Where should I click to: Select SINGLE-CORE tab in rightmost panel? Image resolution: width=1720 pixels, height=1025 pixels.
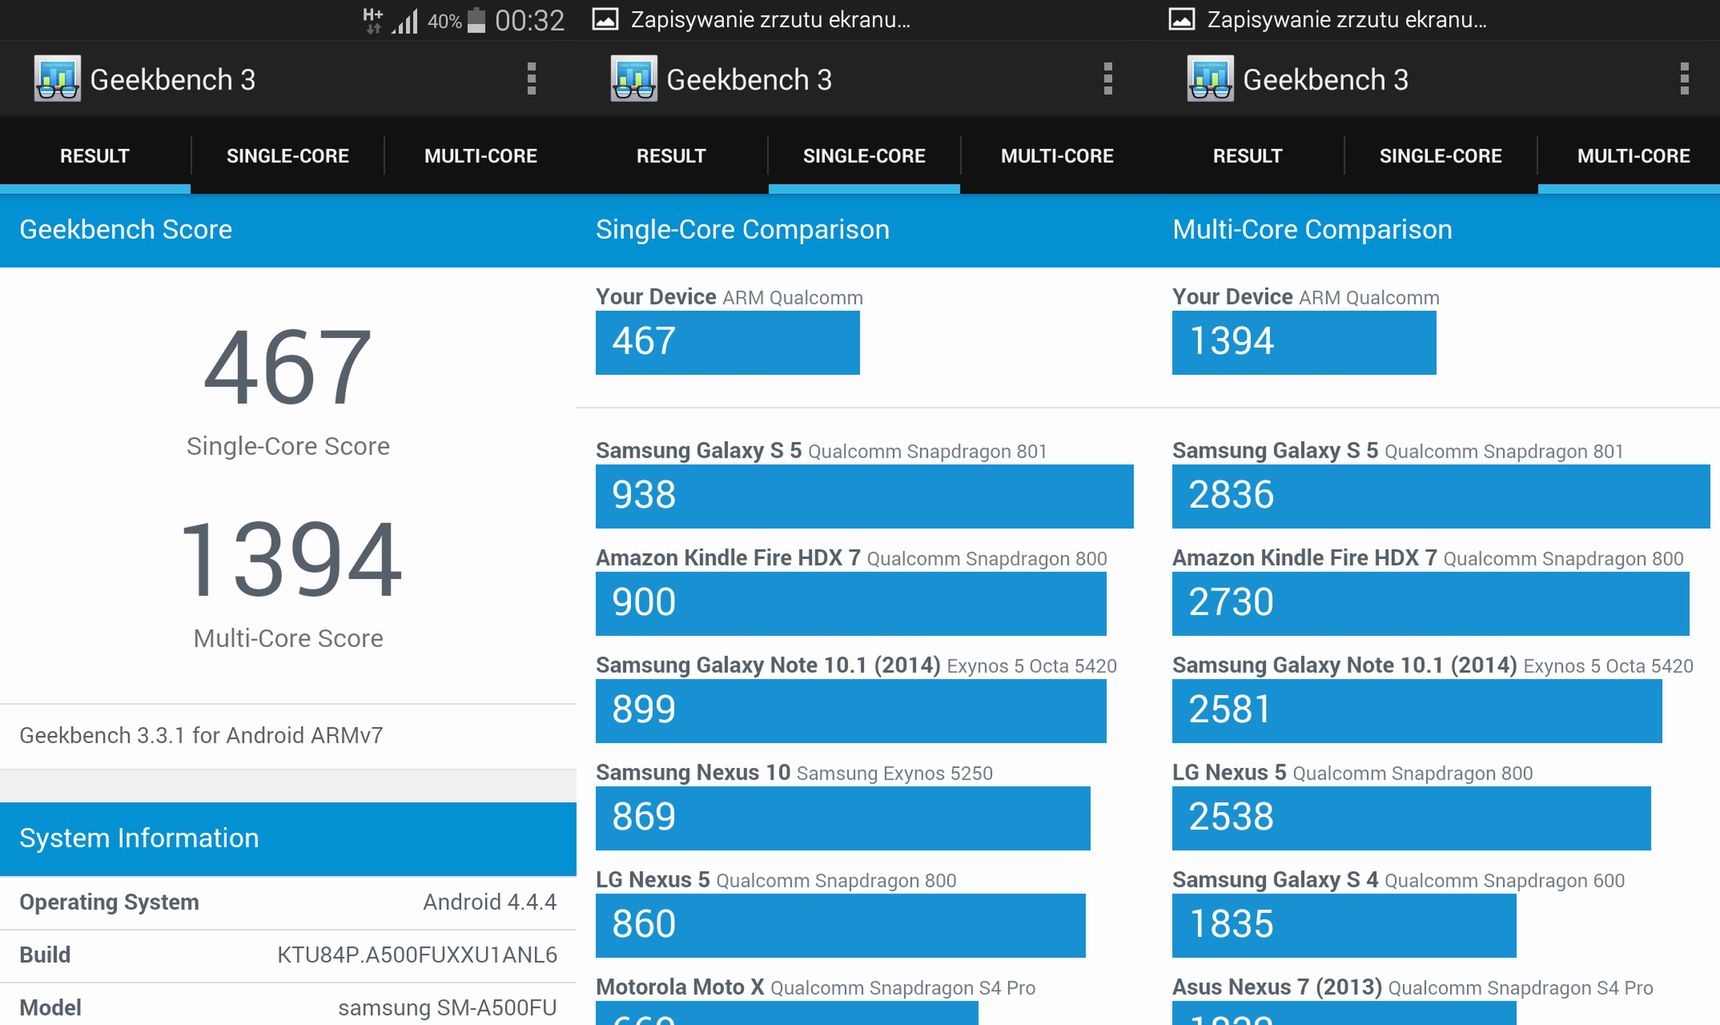(1441, 156)
